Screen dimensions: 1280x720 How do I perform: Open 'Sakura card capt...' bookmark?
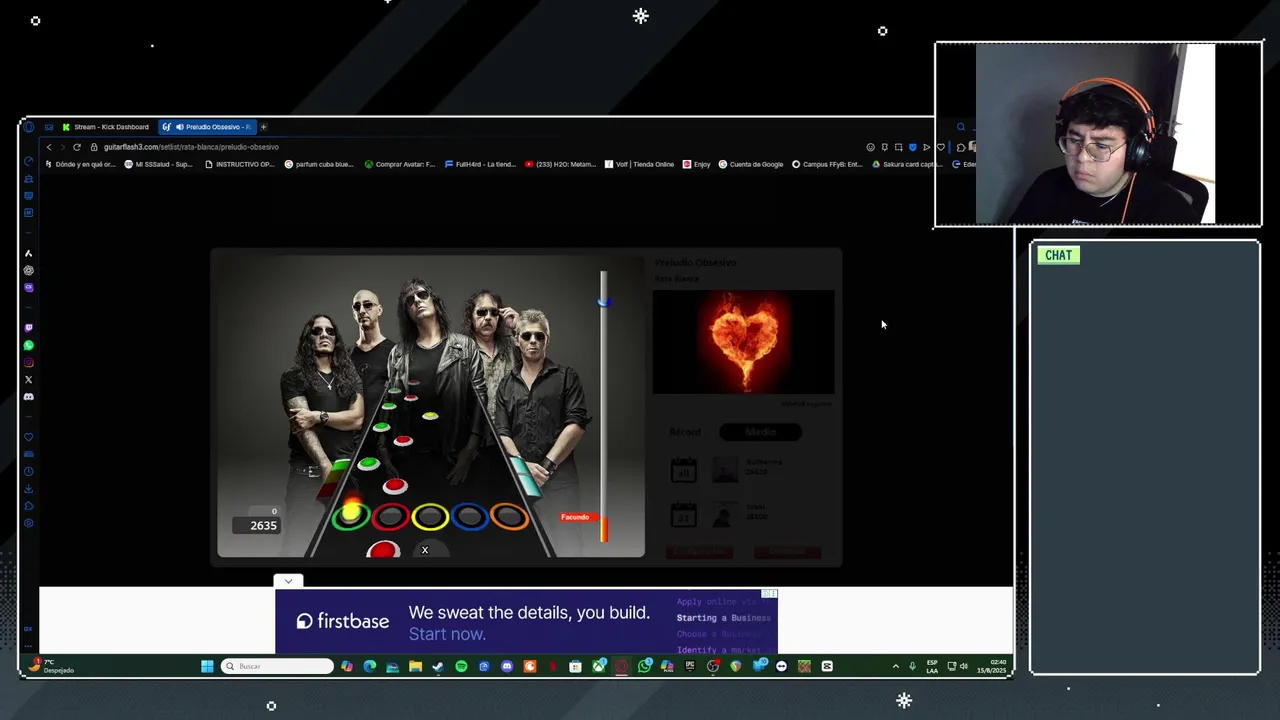(x=906, y=164)
